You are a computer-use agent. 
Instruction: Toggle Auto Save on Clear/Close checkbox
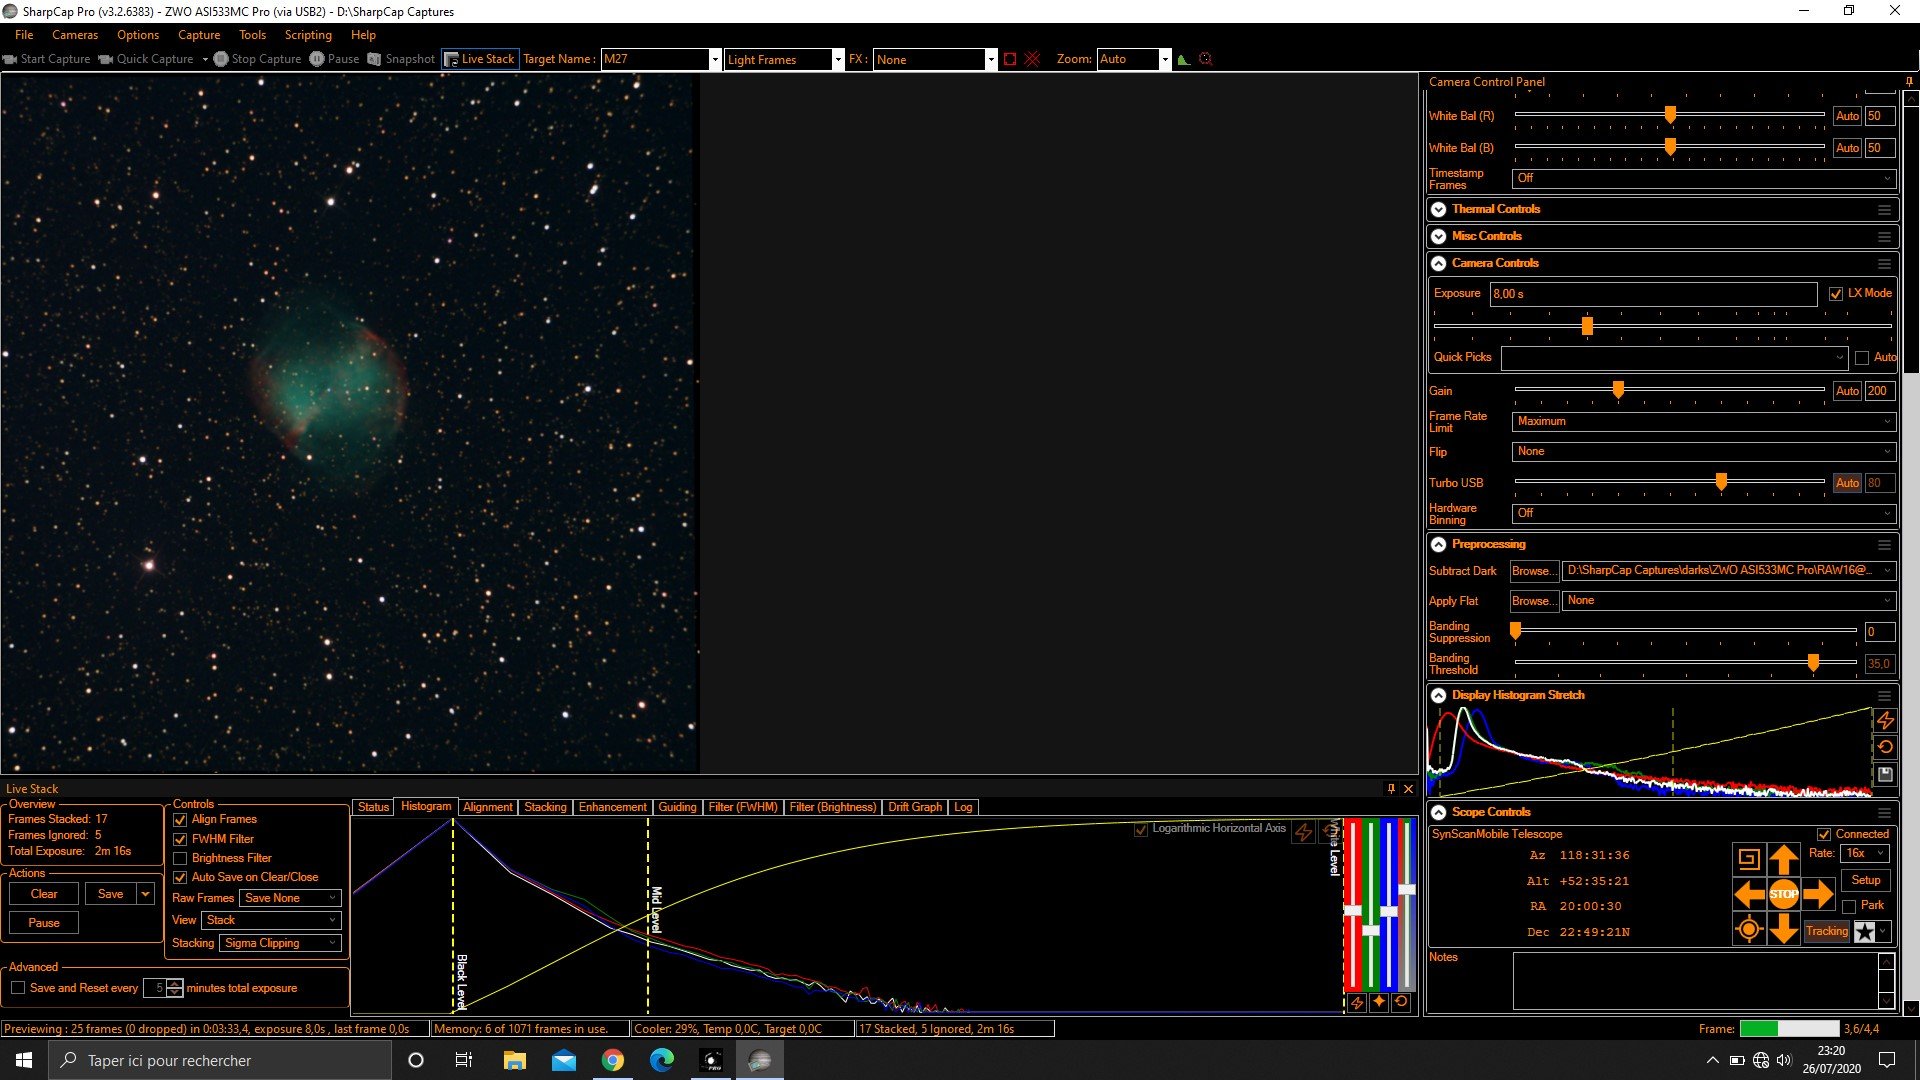pyautogui.click(x=180, y=878)
